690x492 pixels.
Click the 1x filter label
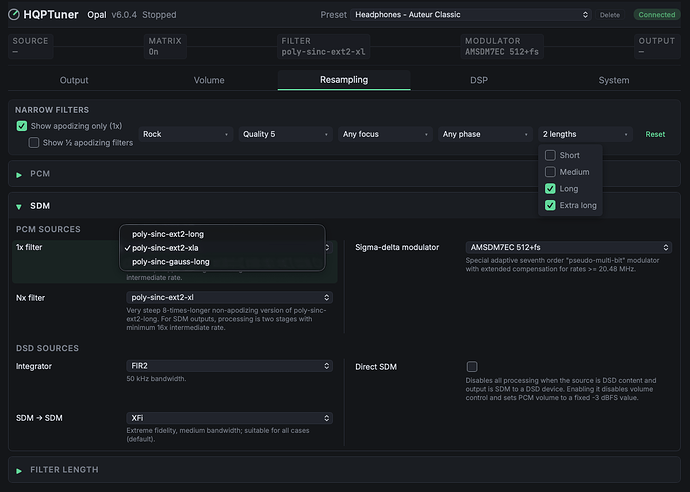click(29, 247)
